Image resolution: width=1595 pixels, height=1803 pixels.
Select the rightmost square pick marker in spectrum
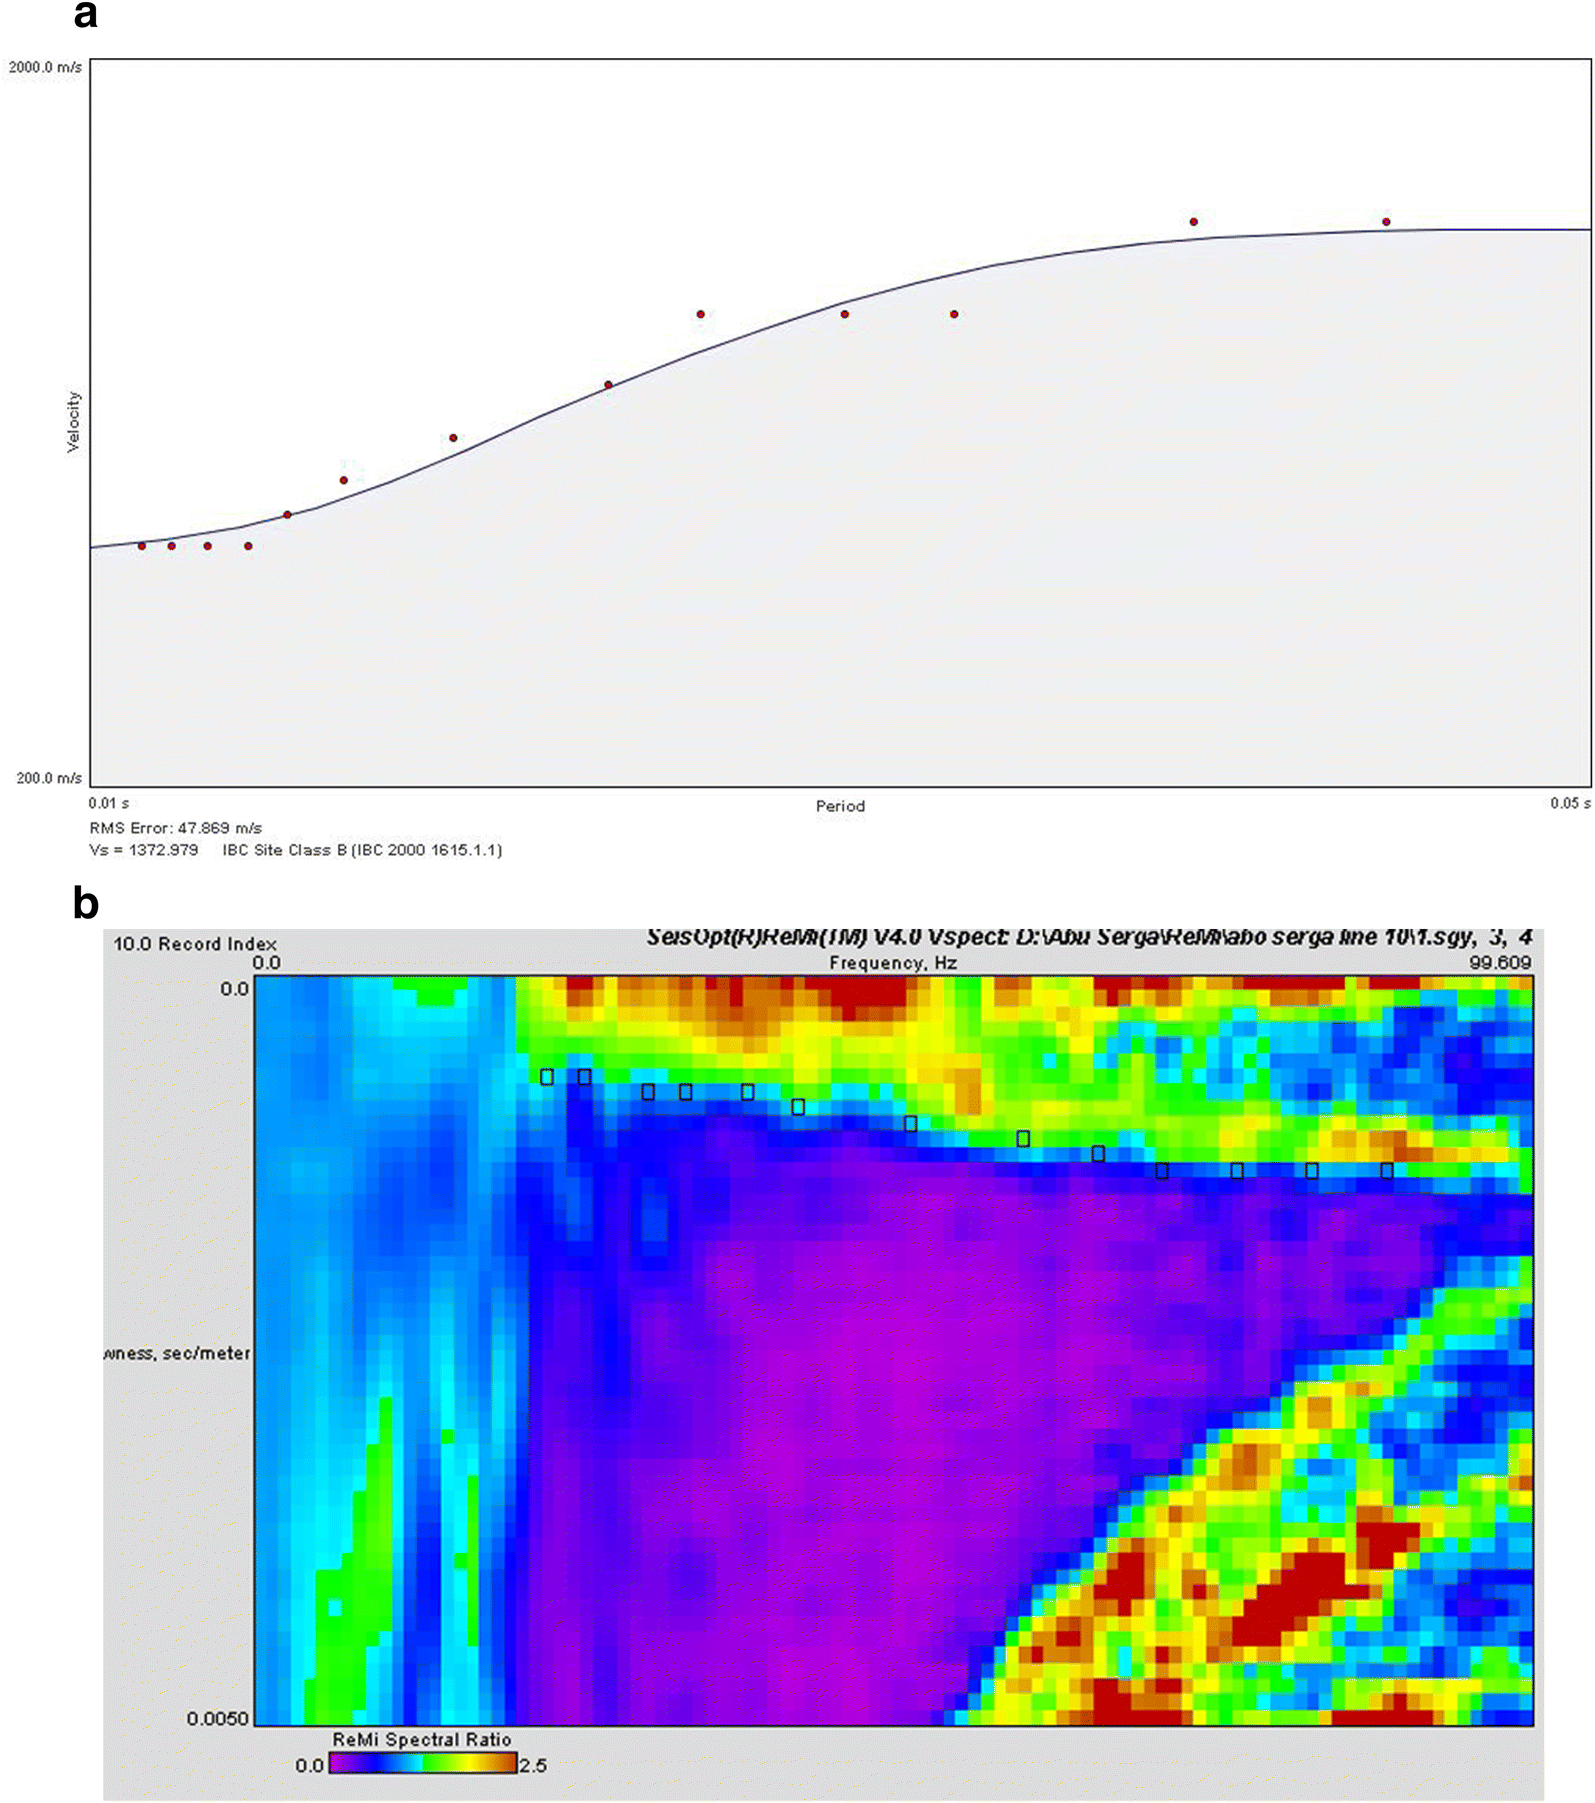(1387, 1170)
